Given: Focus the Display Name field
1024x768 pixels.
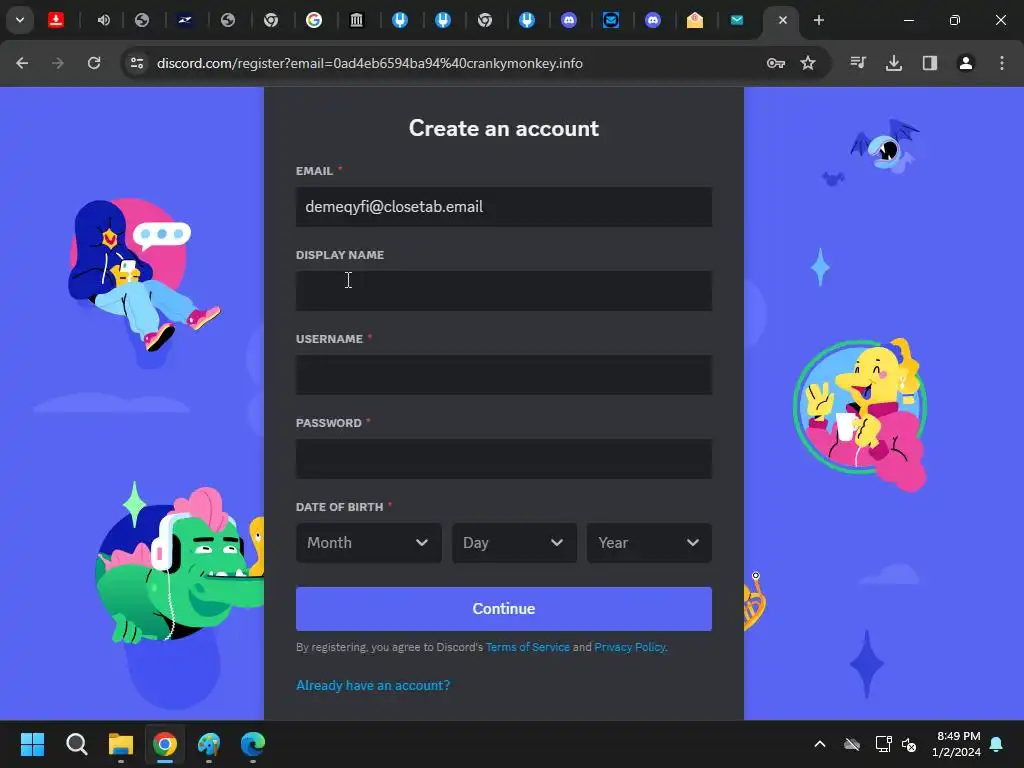Looking at the screenshot, I should (504, 291).
